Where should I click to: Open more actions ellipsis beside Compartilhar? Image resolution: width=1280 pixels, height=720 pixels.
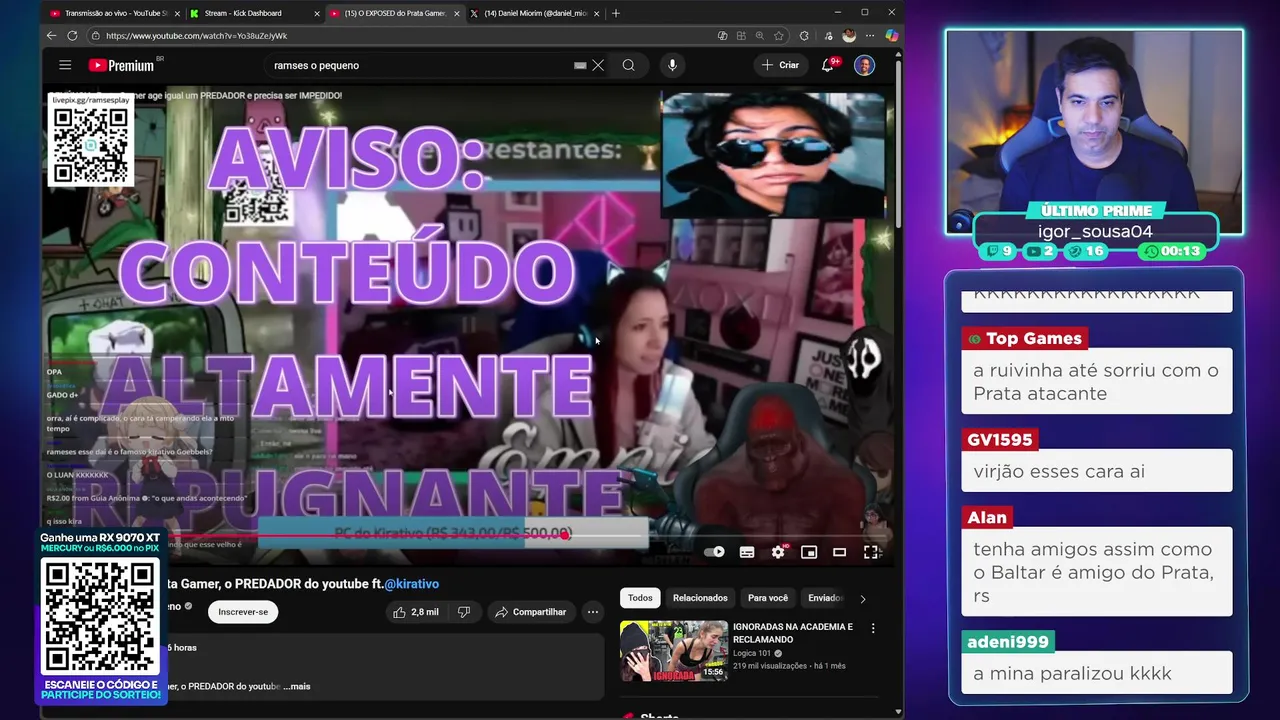point(592,612)
